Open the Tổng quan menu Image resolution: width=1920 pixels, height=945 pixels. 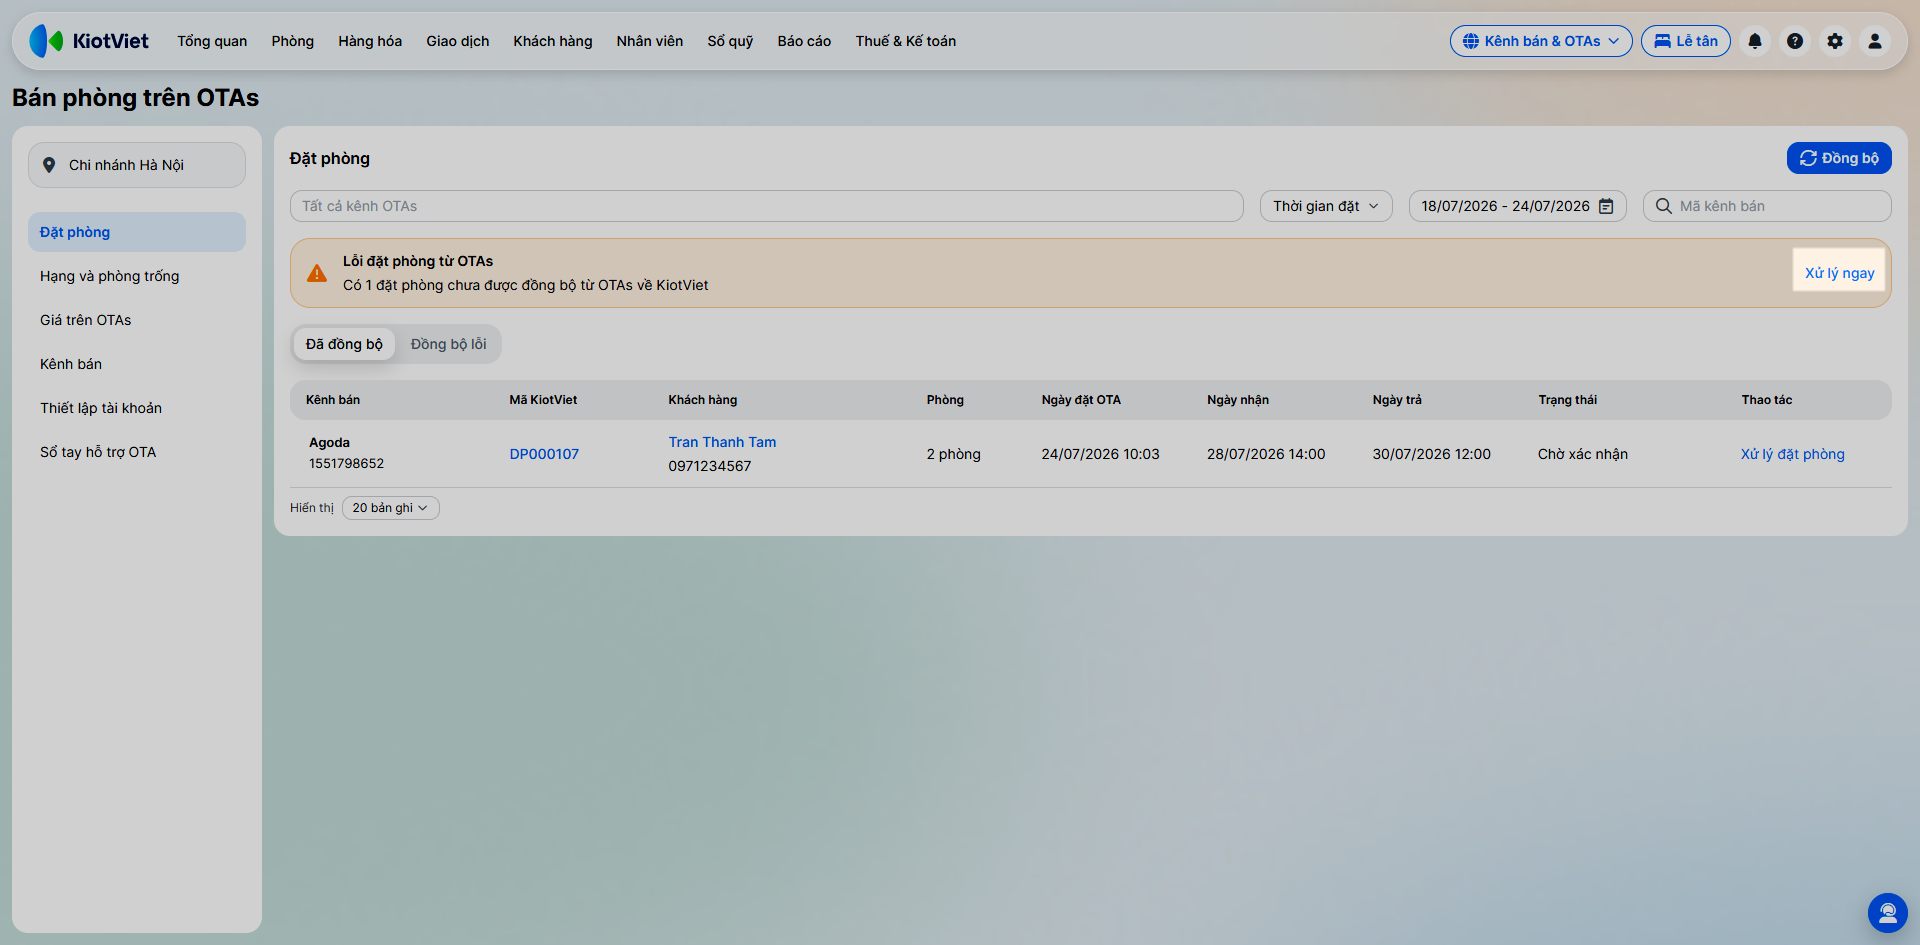coord(212,41)
